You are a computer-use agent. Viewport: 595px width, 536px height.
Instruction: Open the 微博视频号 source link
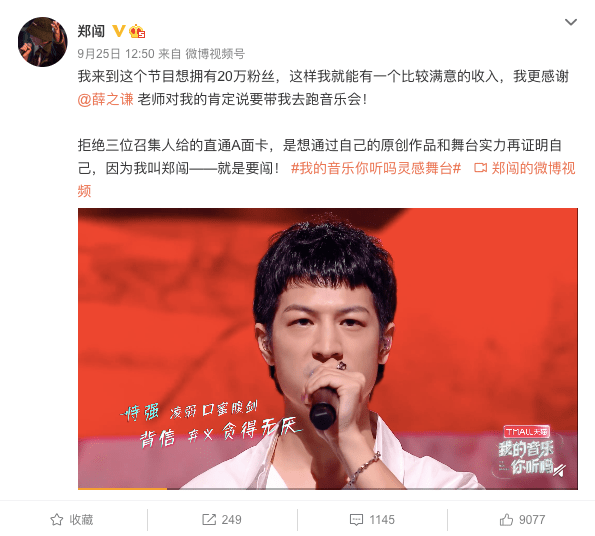click(215, 54)
